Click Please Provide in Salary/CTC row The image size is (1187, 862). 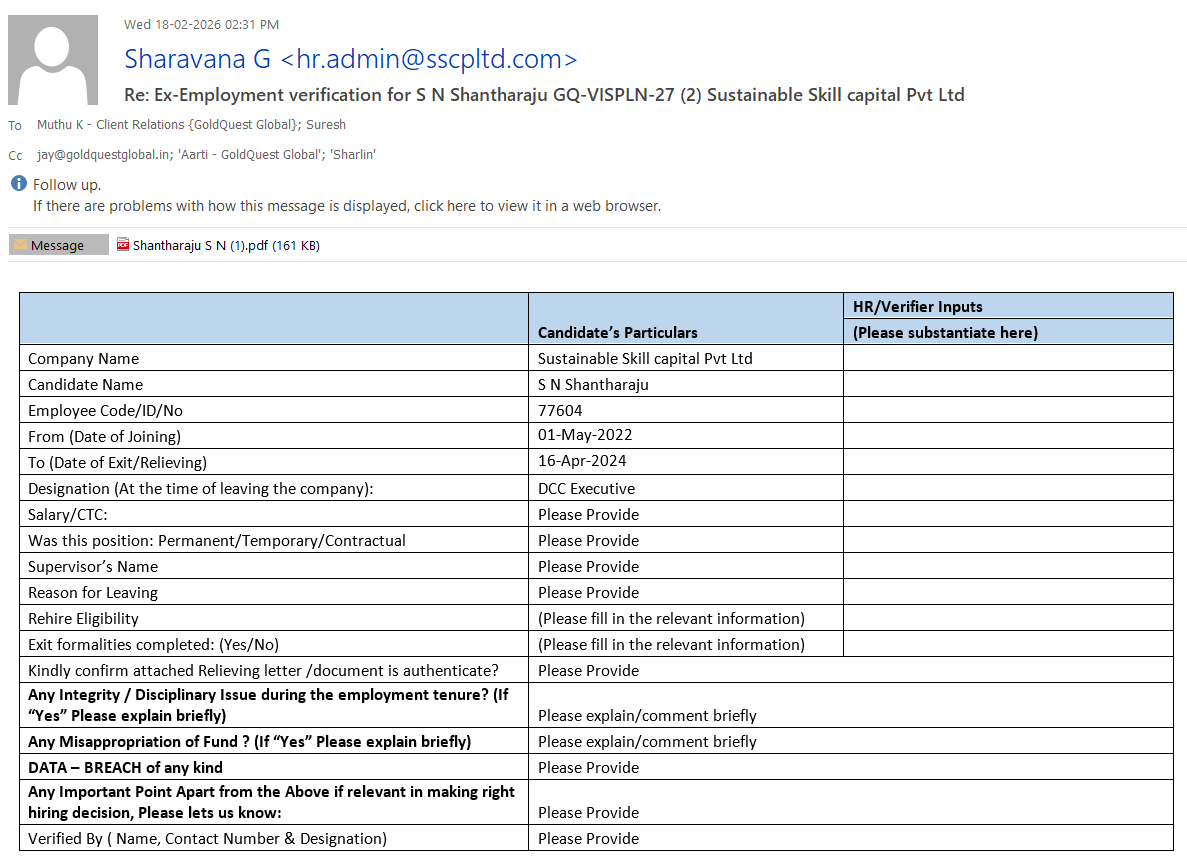pos(588,515)
